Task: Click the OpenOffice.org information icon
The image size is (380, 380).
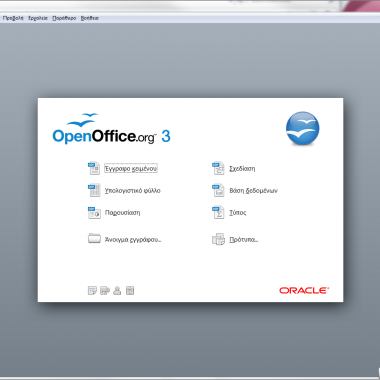Action: click(x=130, y=290)
